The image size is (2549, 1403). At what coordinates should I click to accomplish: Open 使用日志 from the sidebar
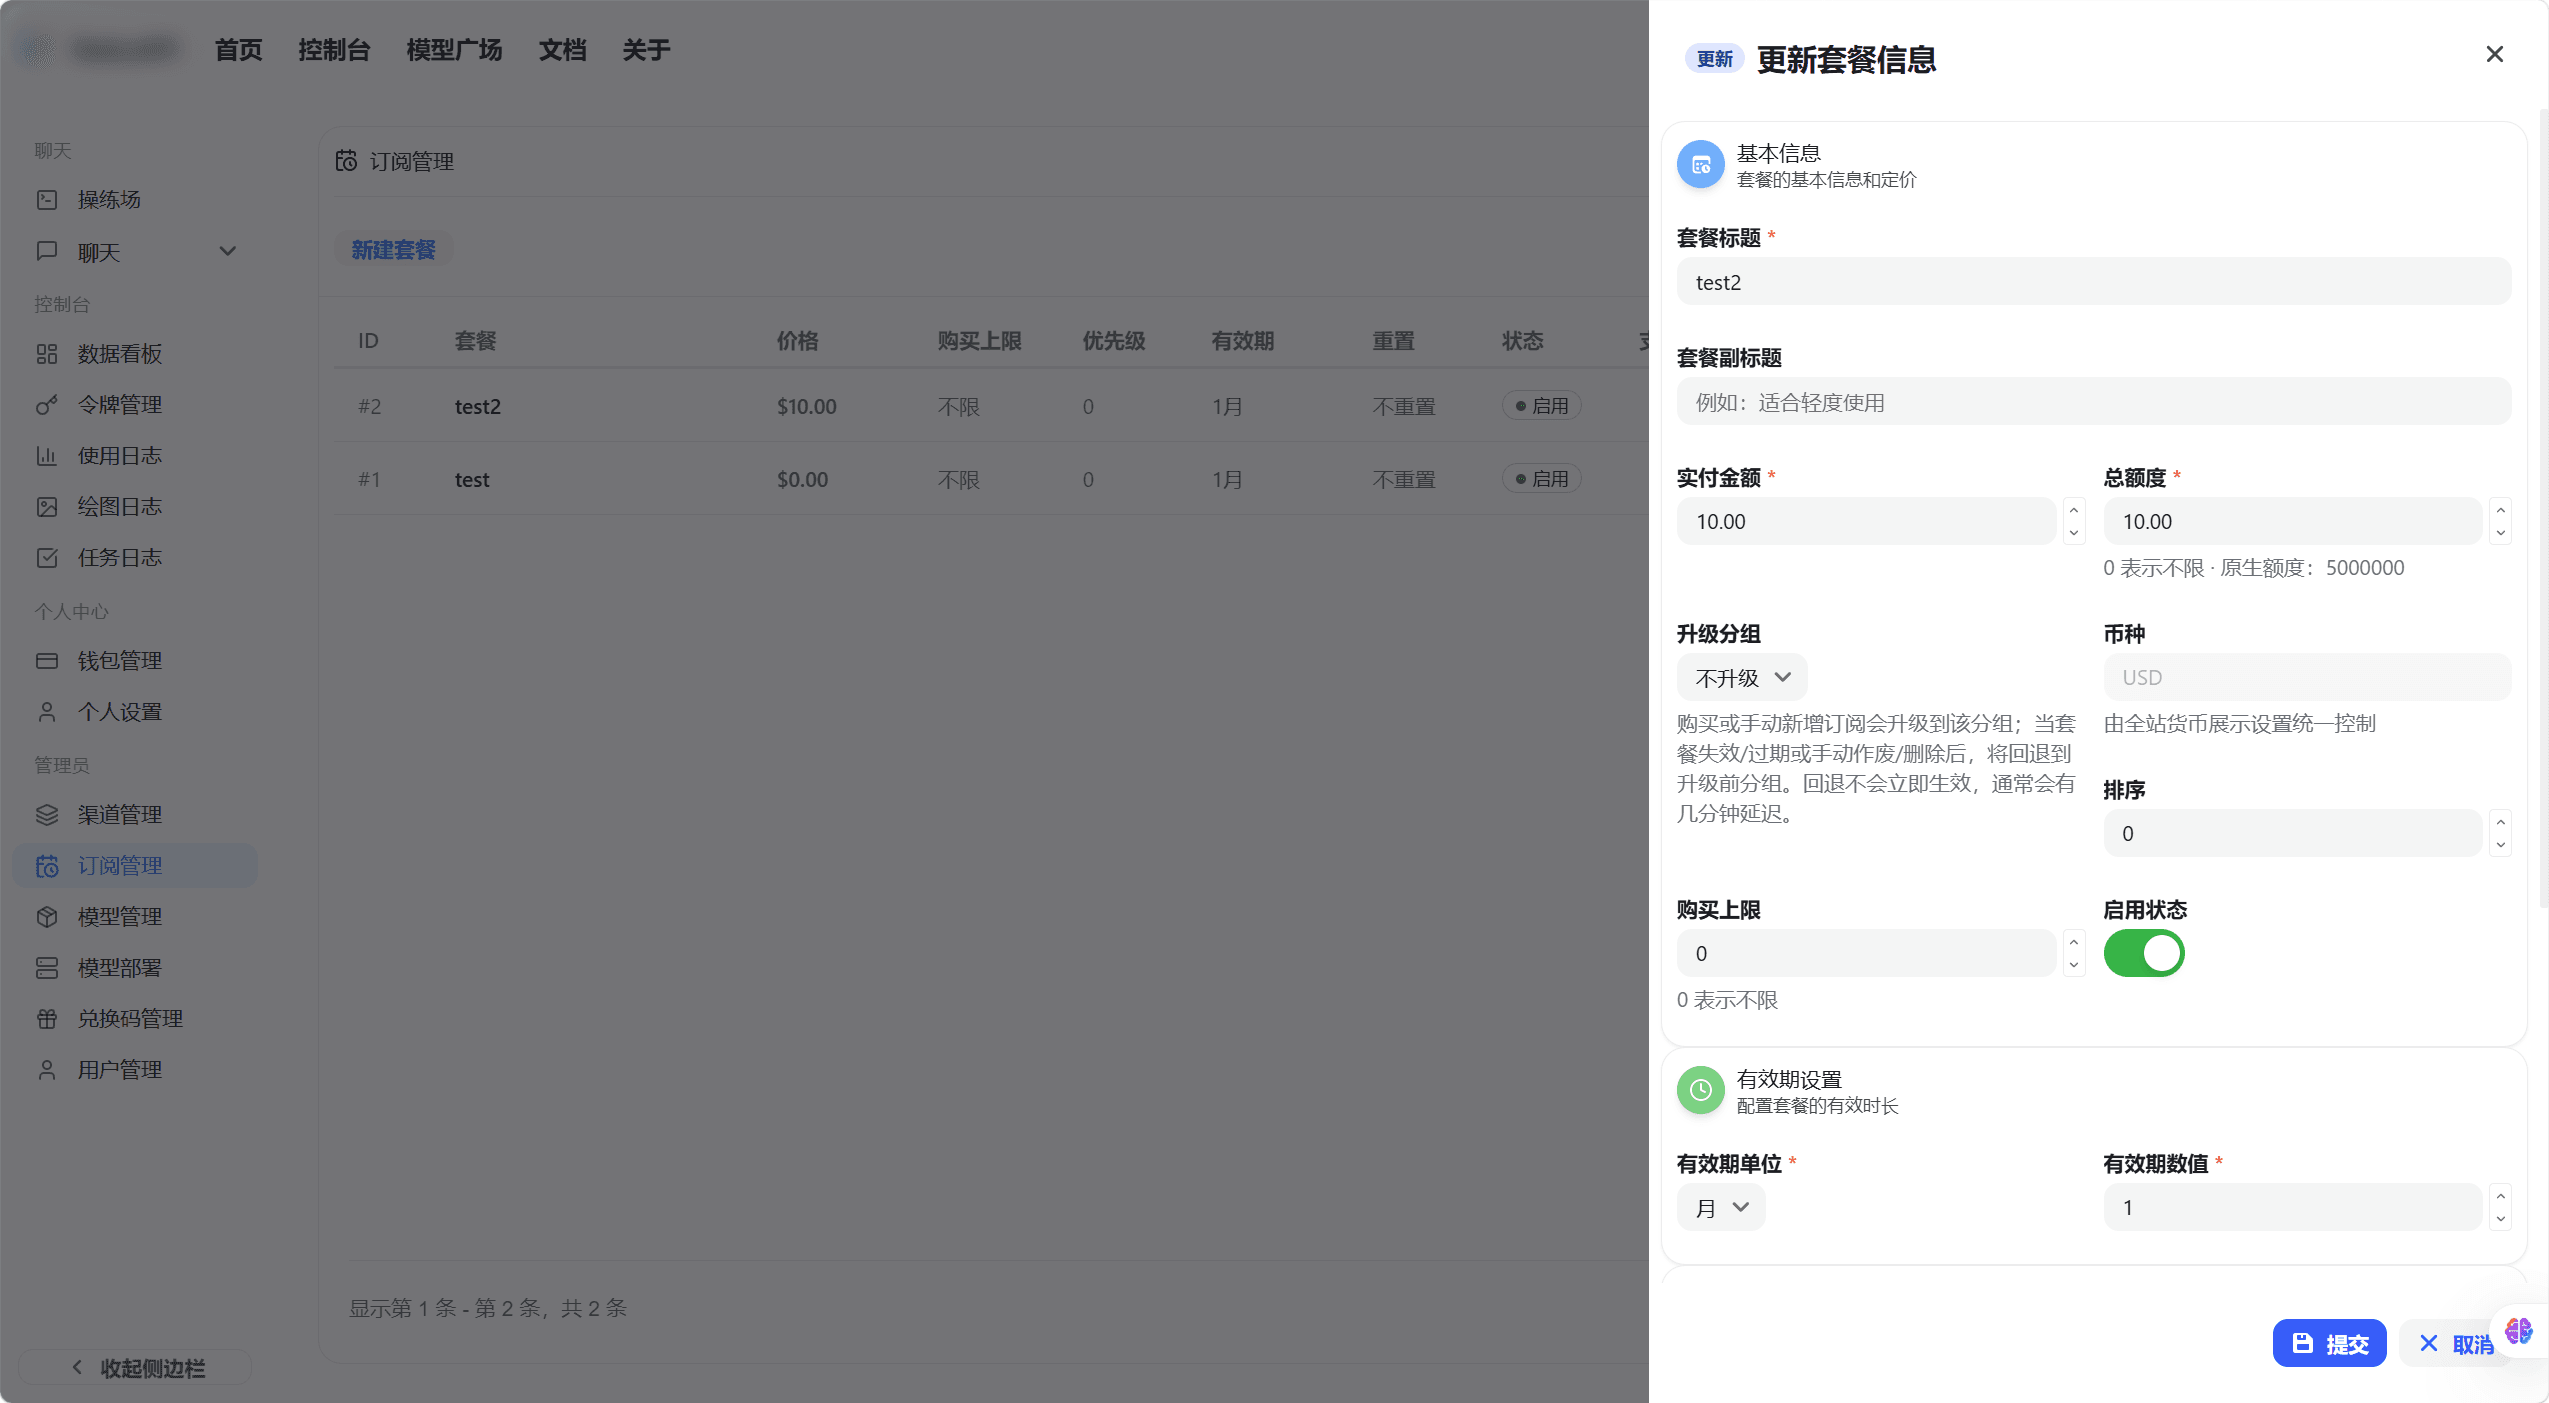pyautogui.click(x=48, y=455)
